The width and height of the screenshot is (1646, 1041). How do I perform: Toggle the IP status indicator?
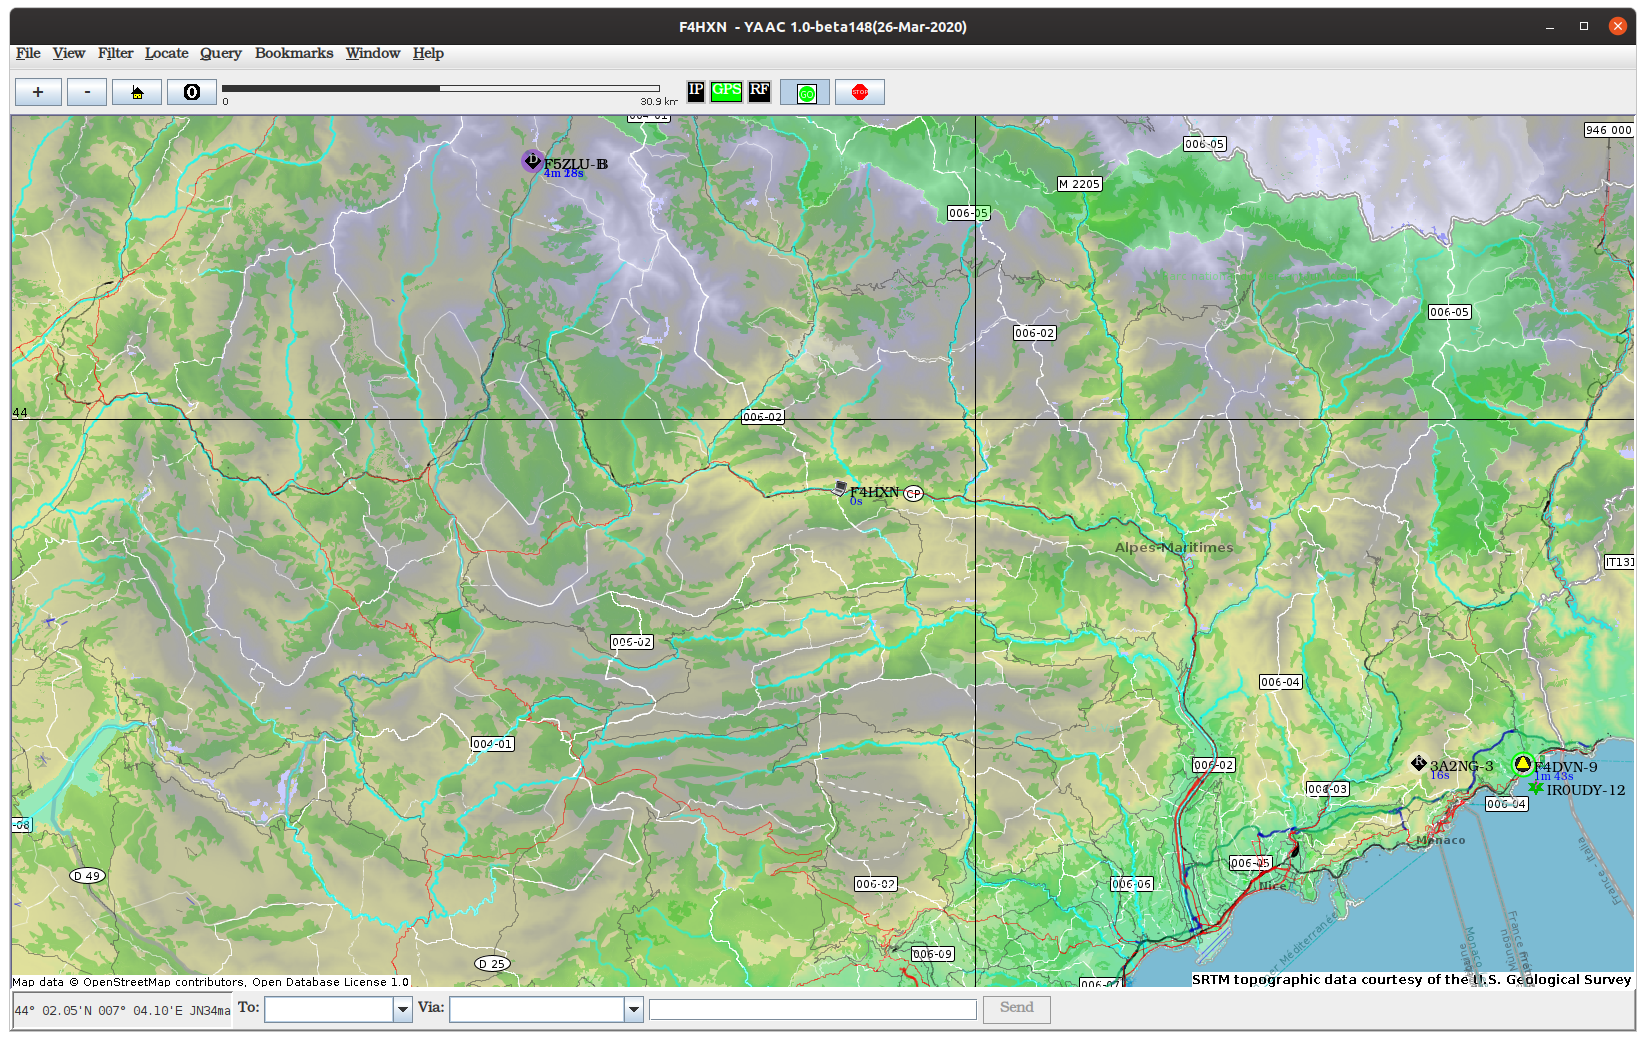696,91
